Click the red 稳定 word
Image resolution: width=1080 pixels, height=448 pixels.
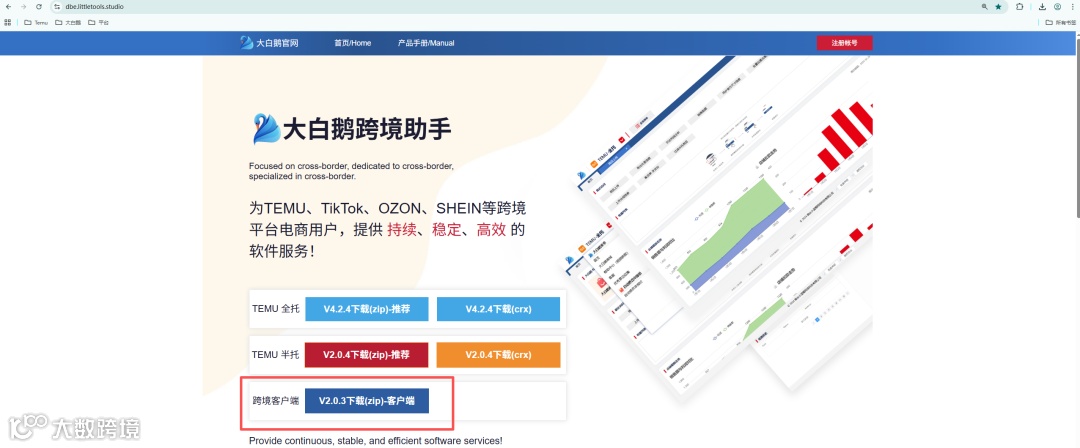pyautogui.click(x=446, y=230)
